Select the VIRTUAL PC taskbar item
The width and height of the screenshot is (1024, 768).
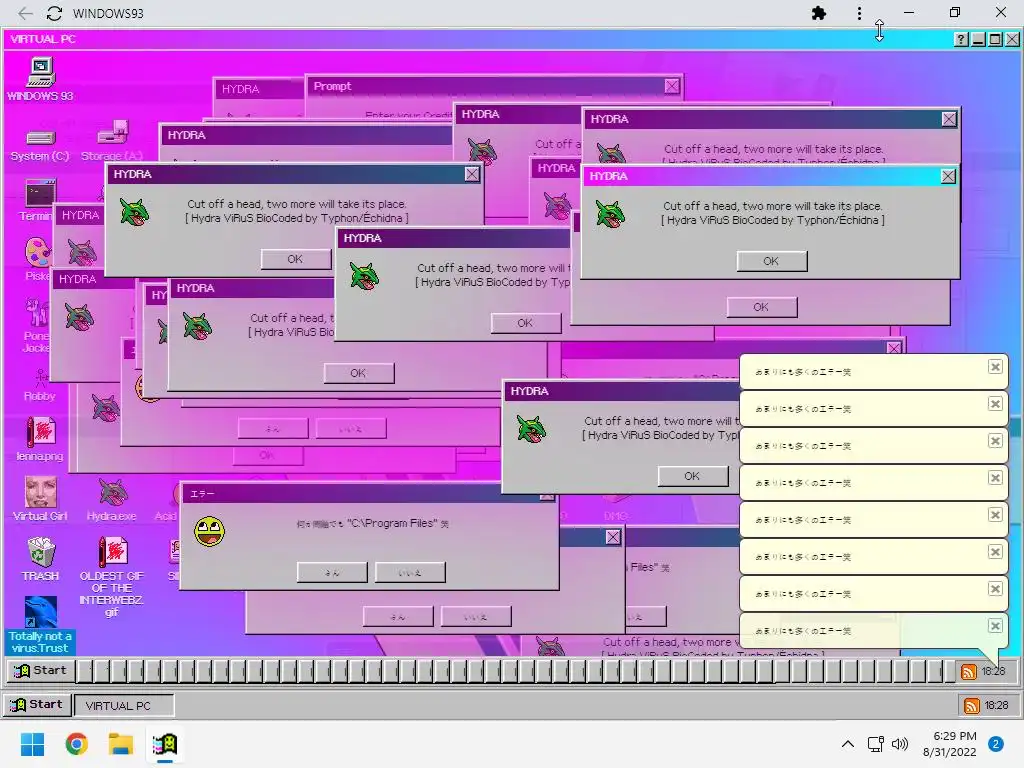pos(124,705)
